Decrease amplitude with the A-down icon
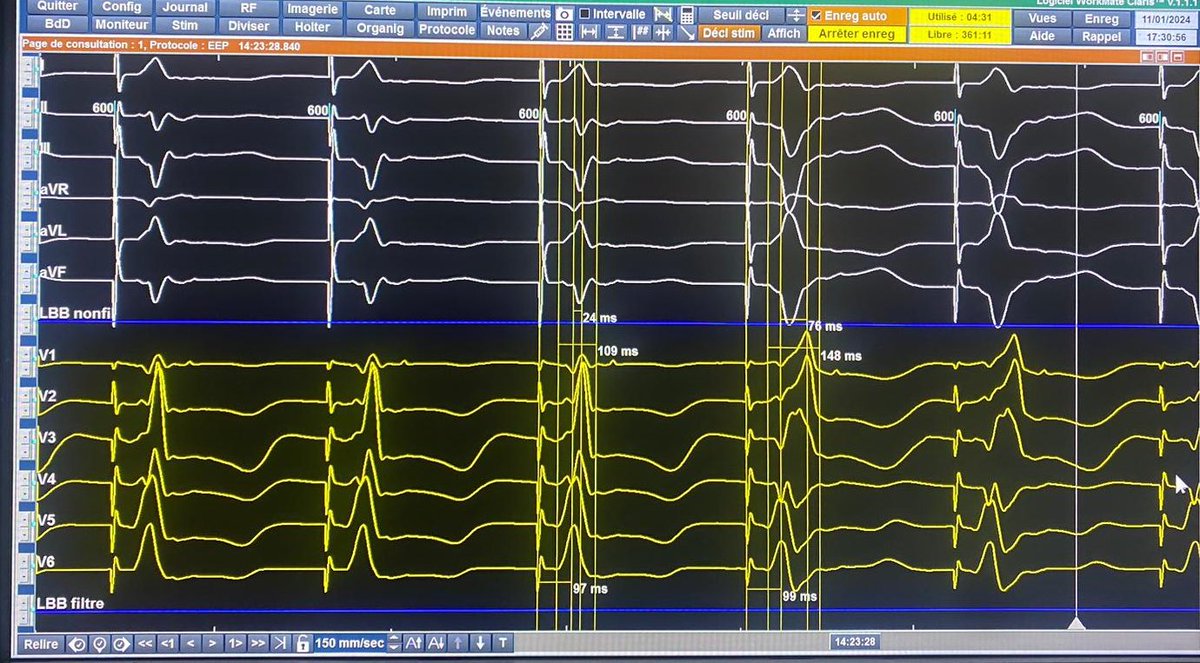The height and width of the screenshot is (663, 1200). tap(437, 644)
